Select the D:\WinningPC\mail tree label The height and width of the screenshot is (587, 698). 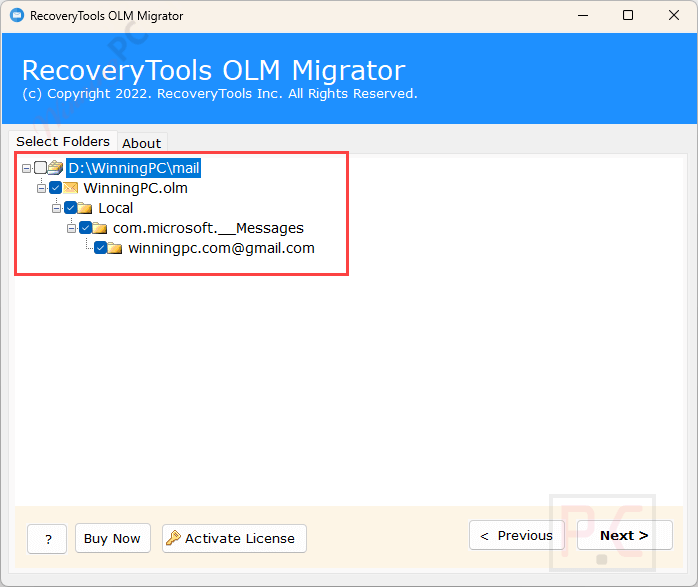coord(134,168)
